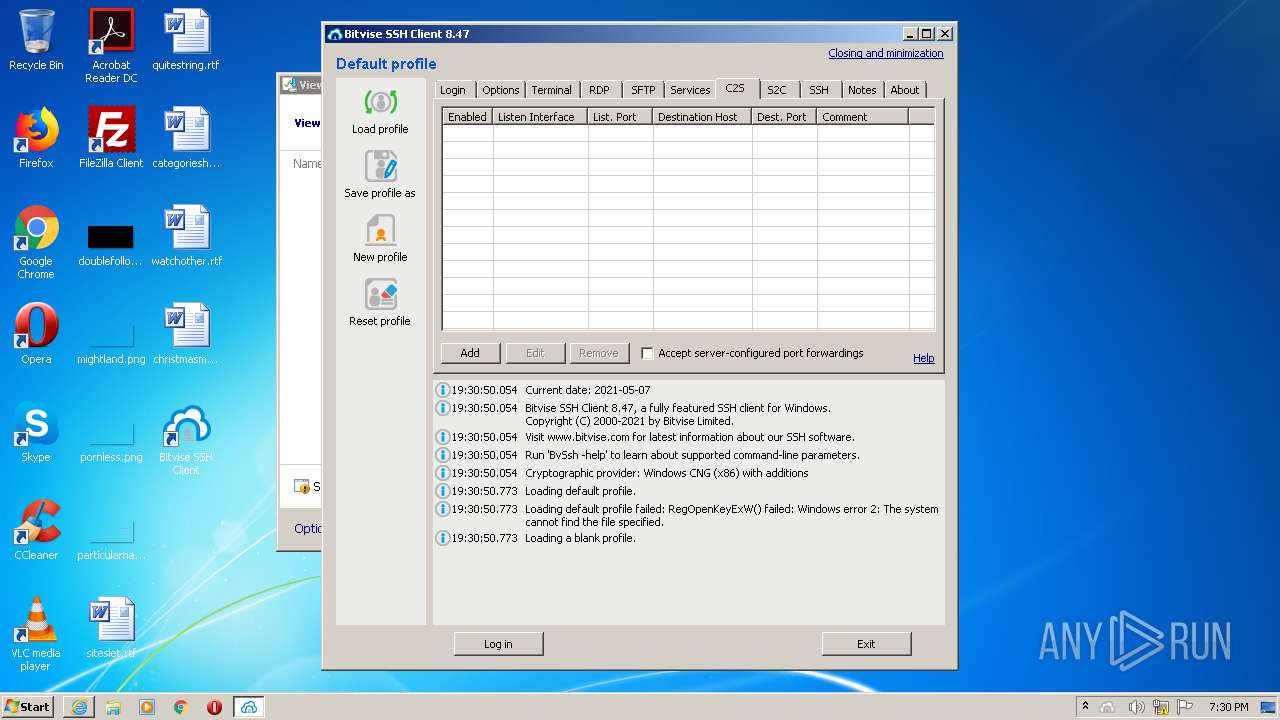Click the Exit button
1280x720 pixels.
click(x=866, y=644)
